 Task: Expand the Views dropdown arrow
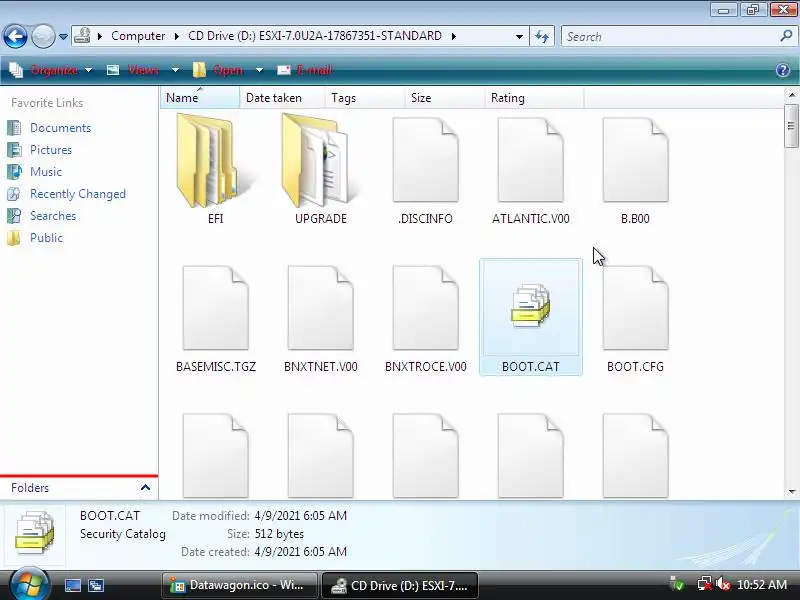[x=175, y=70]
